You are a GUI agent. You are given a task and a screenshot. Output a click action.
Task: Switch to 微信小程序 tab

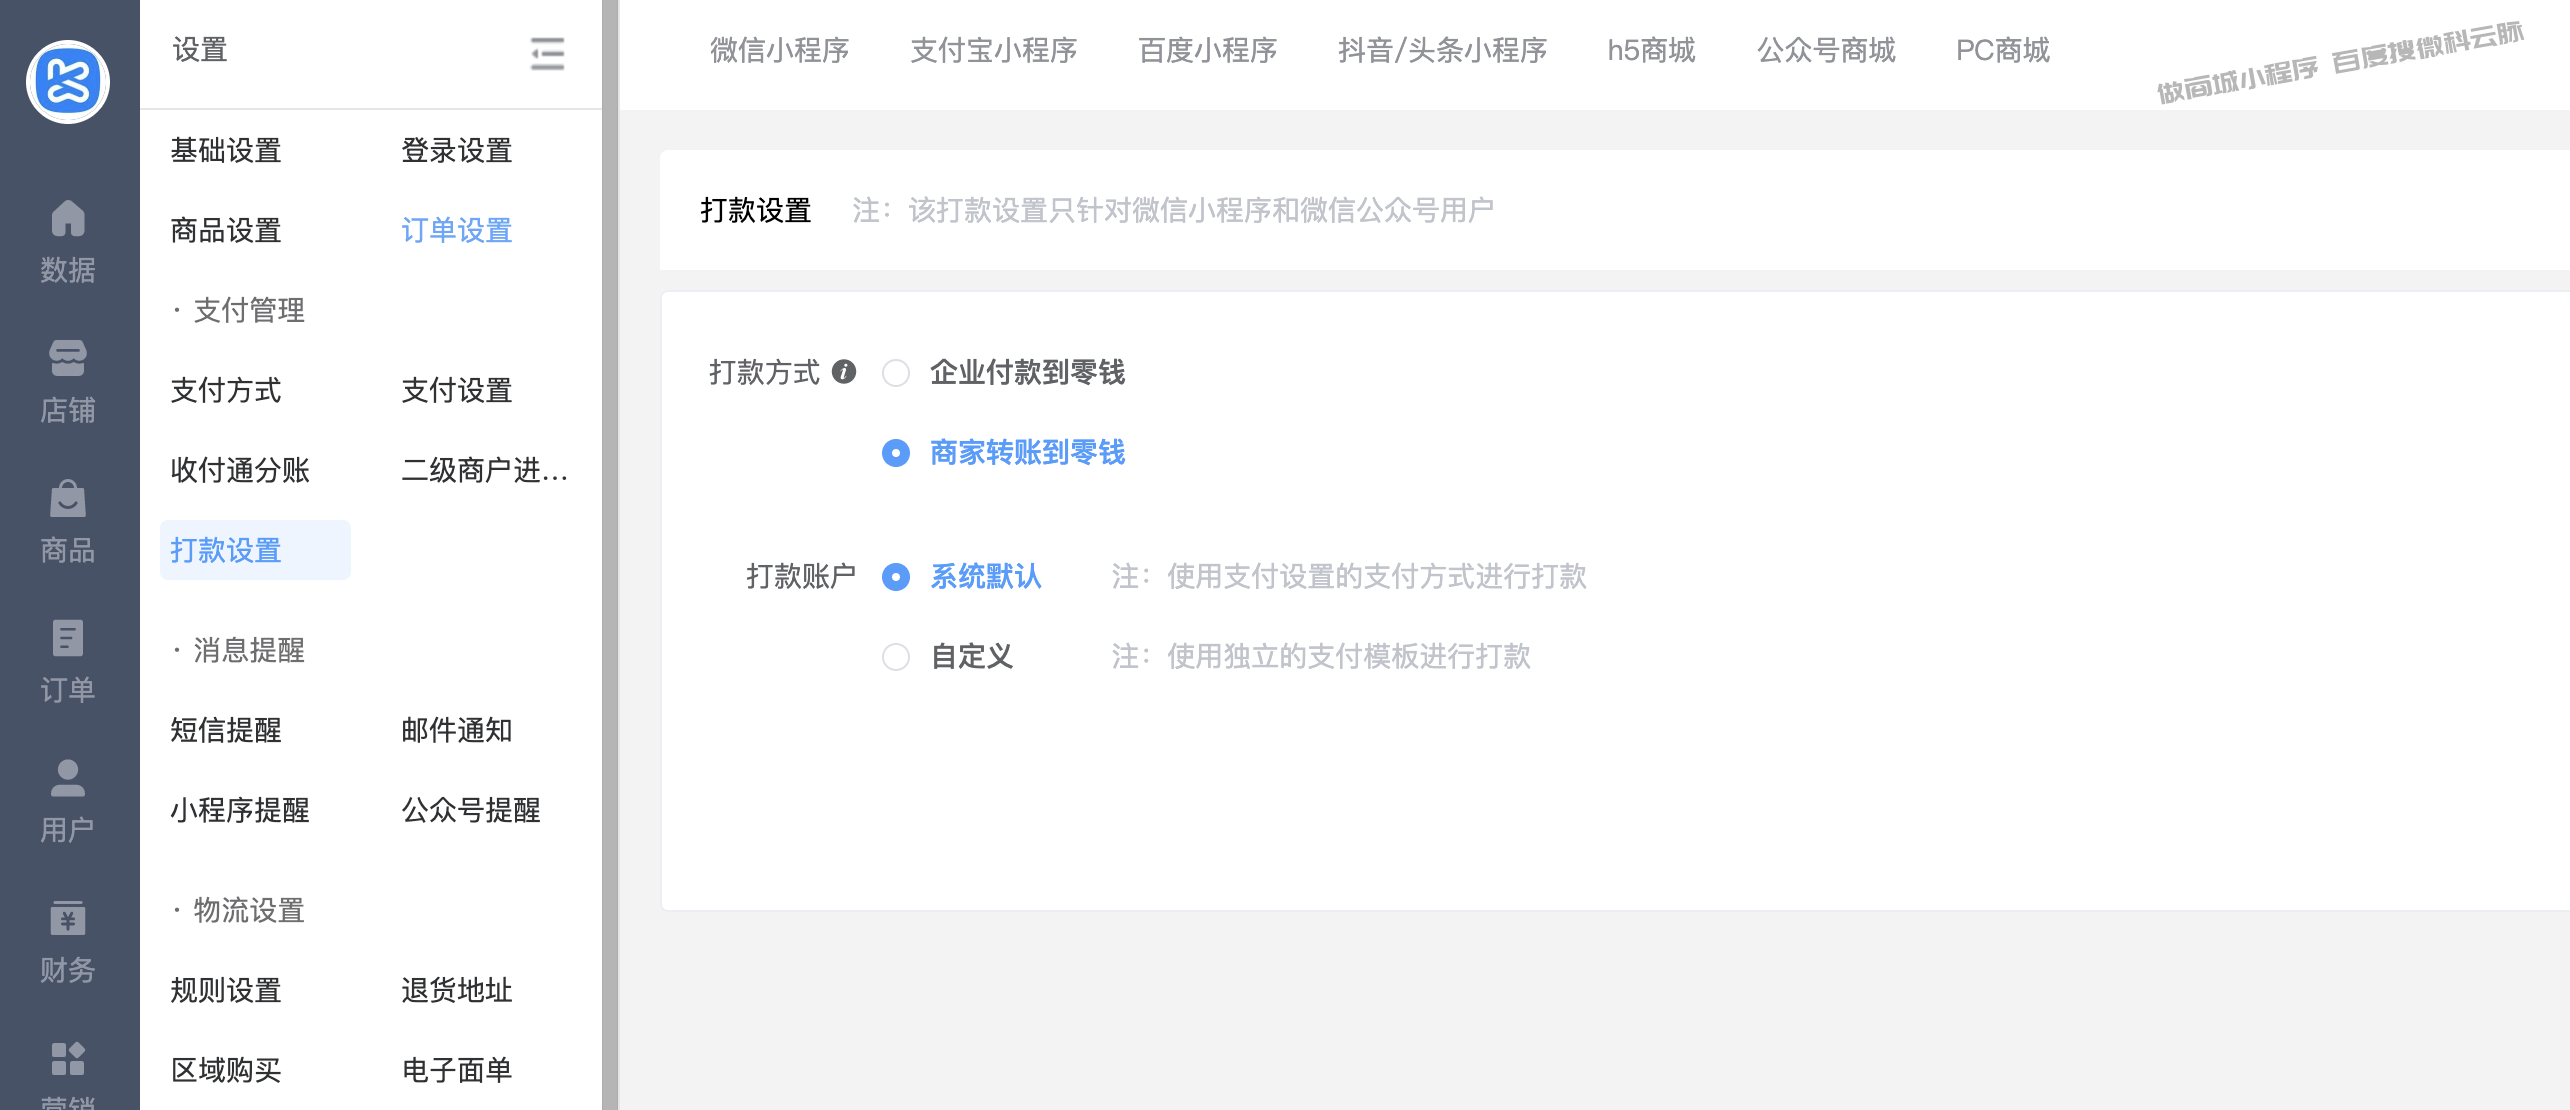(779, 50)
